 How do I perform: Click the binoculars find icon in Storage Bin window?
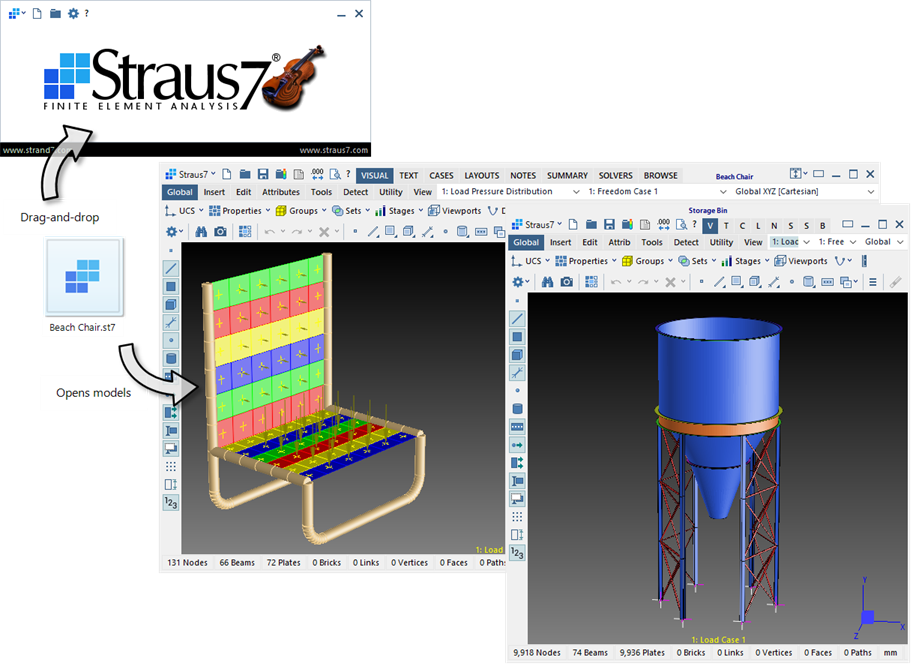pos(547,282)
